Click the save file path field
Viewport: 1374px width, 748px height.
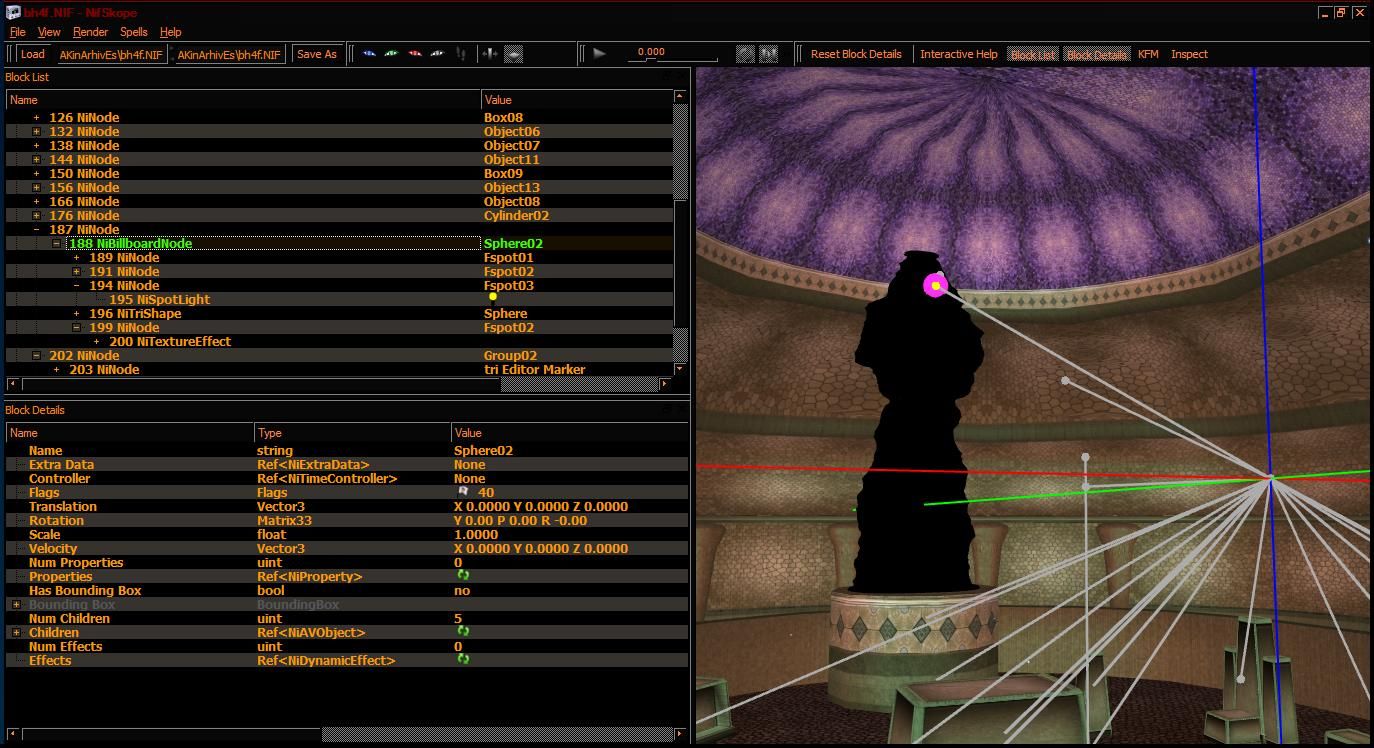click(x=229, y=54)
